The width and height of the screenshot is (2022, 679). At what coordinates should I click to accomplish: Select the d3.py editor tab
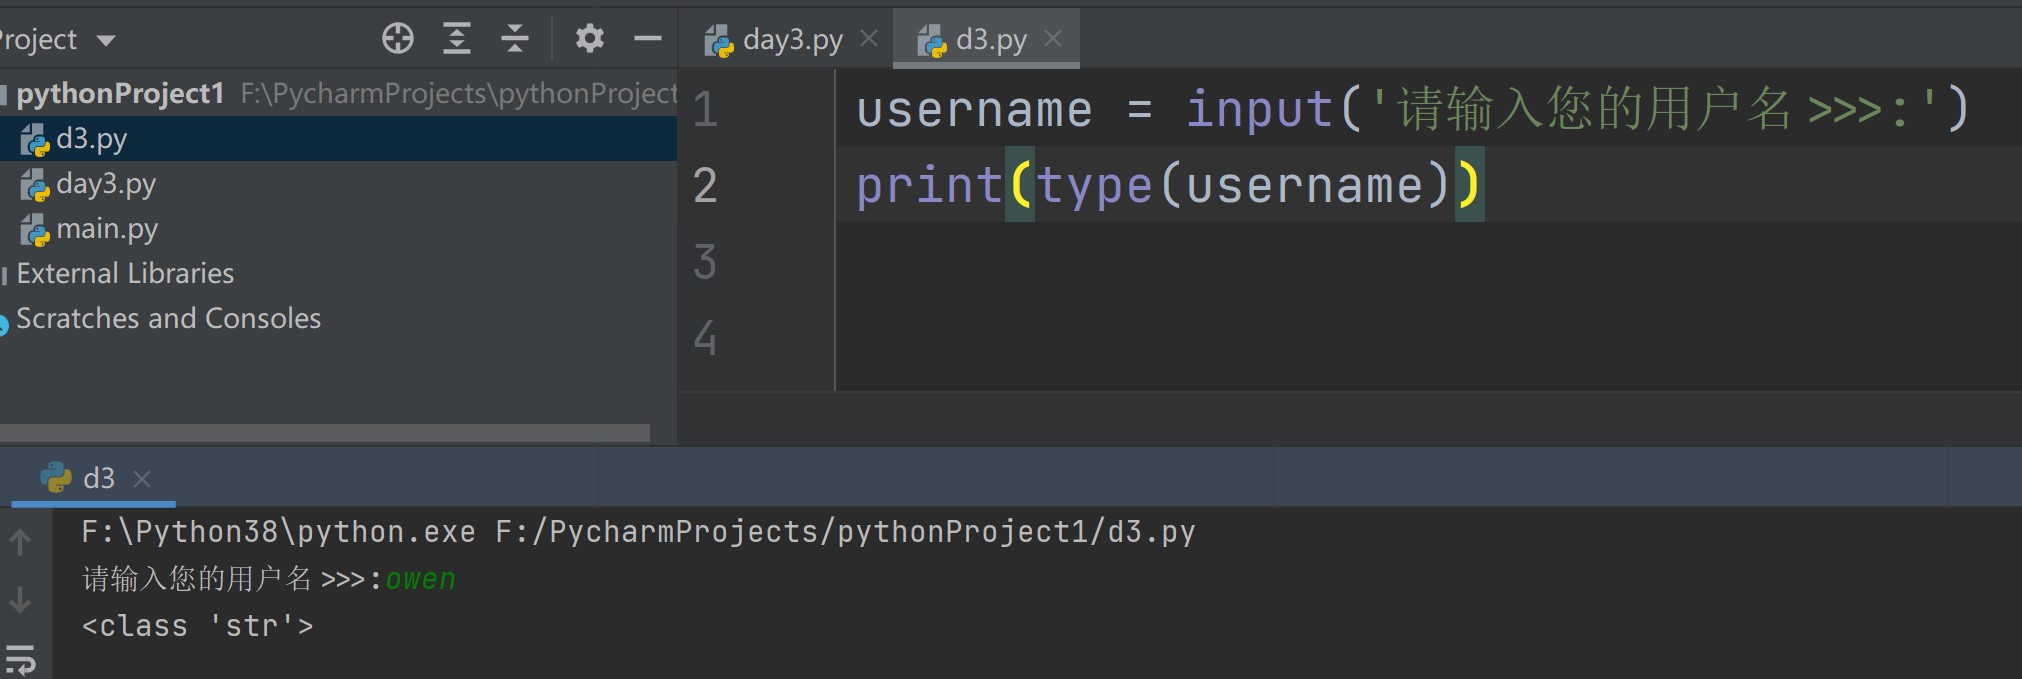(x=990, y=40)
